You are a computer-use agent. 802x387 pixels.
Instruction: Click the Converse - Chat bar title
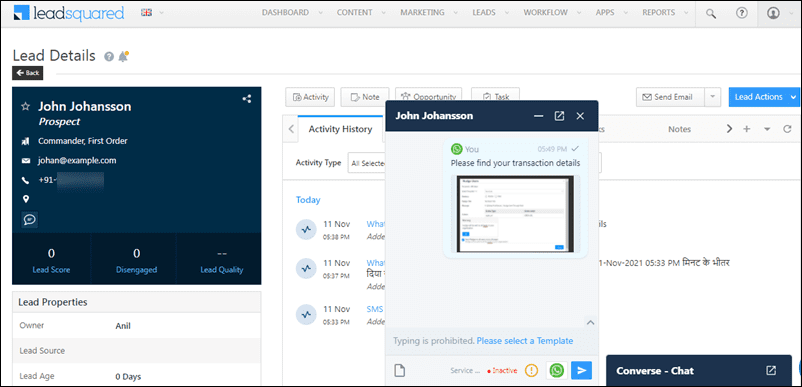point(655,371)
